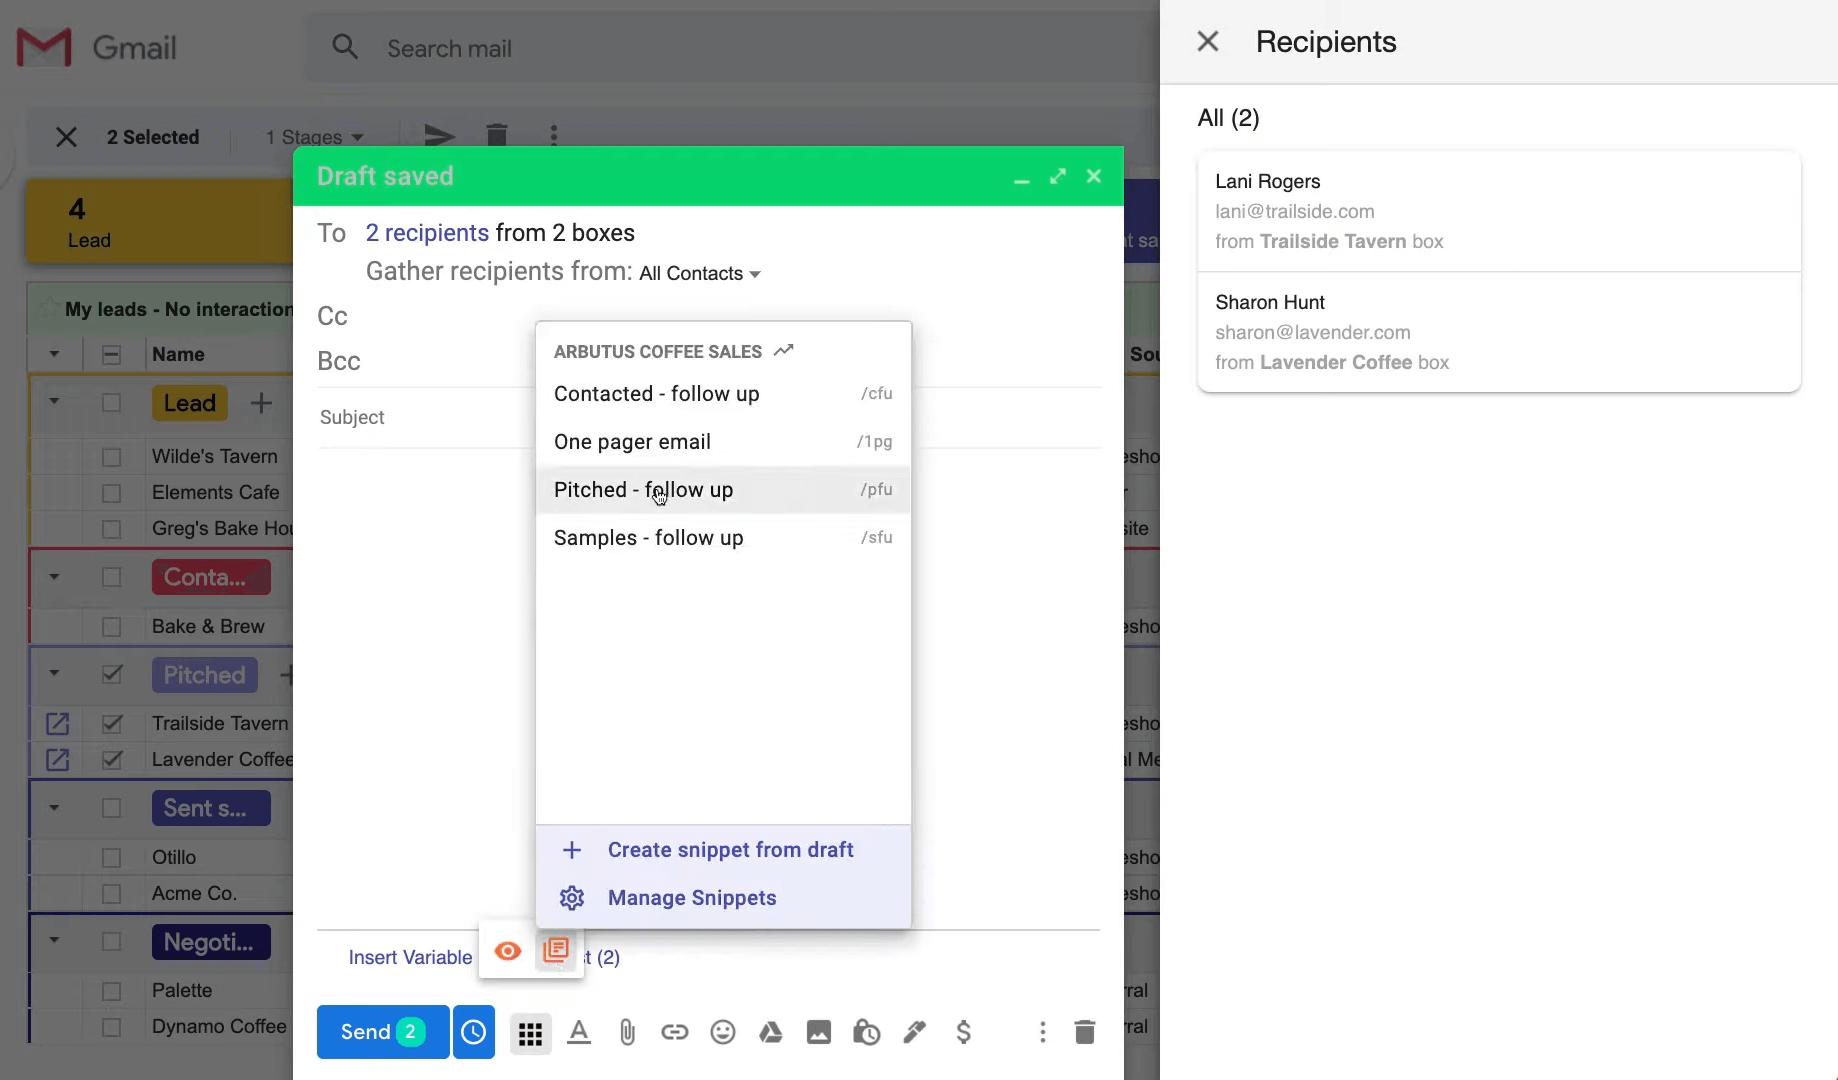Check the Wilde's Tavern row checkbox
1838x1080 pixels.
click(112, 457)
